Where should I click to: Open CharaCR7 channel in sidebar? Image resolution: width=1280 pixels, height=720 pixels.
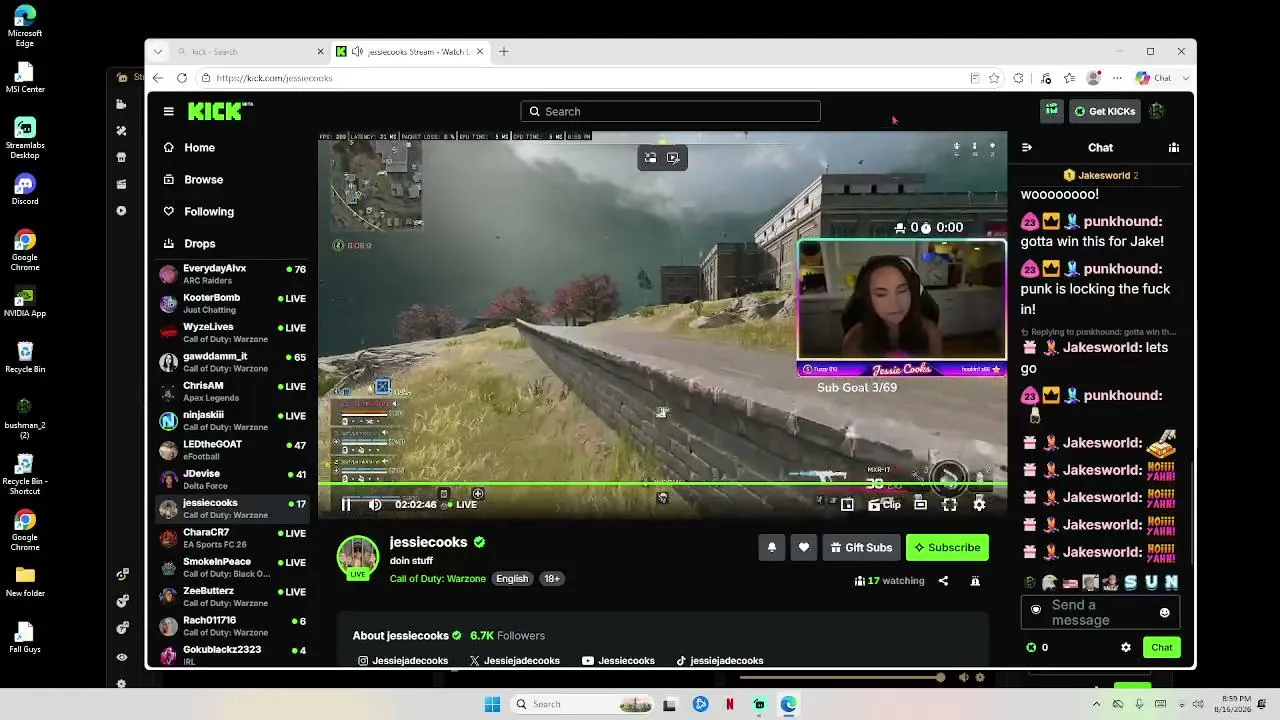click(233, 538)
